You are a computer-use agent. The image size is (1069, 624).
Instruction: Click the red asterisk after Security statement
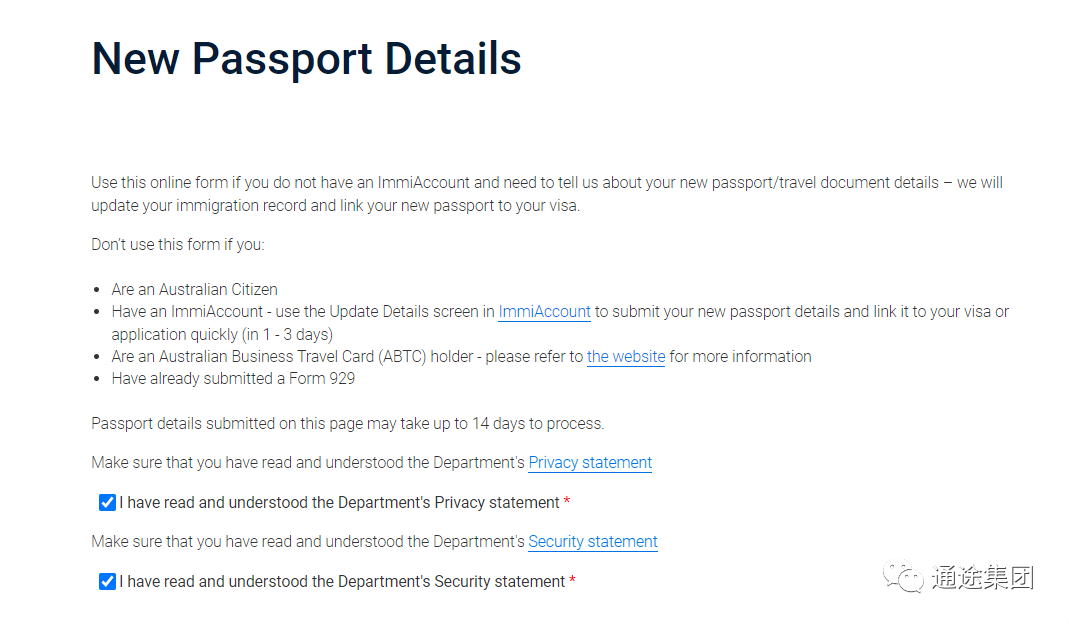pyautogui.click(x=572, y=580)
